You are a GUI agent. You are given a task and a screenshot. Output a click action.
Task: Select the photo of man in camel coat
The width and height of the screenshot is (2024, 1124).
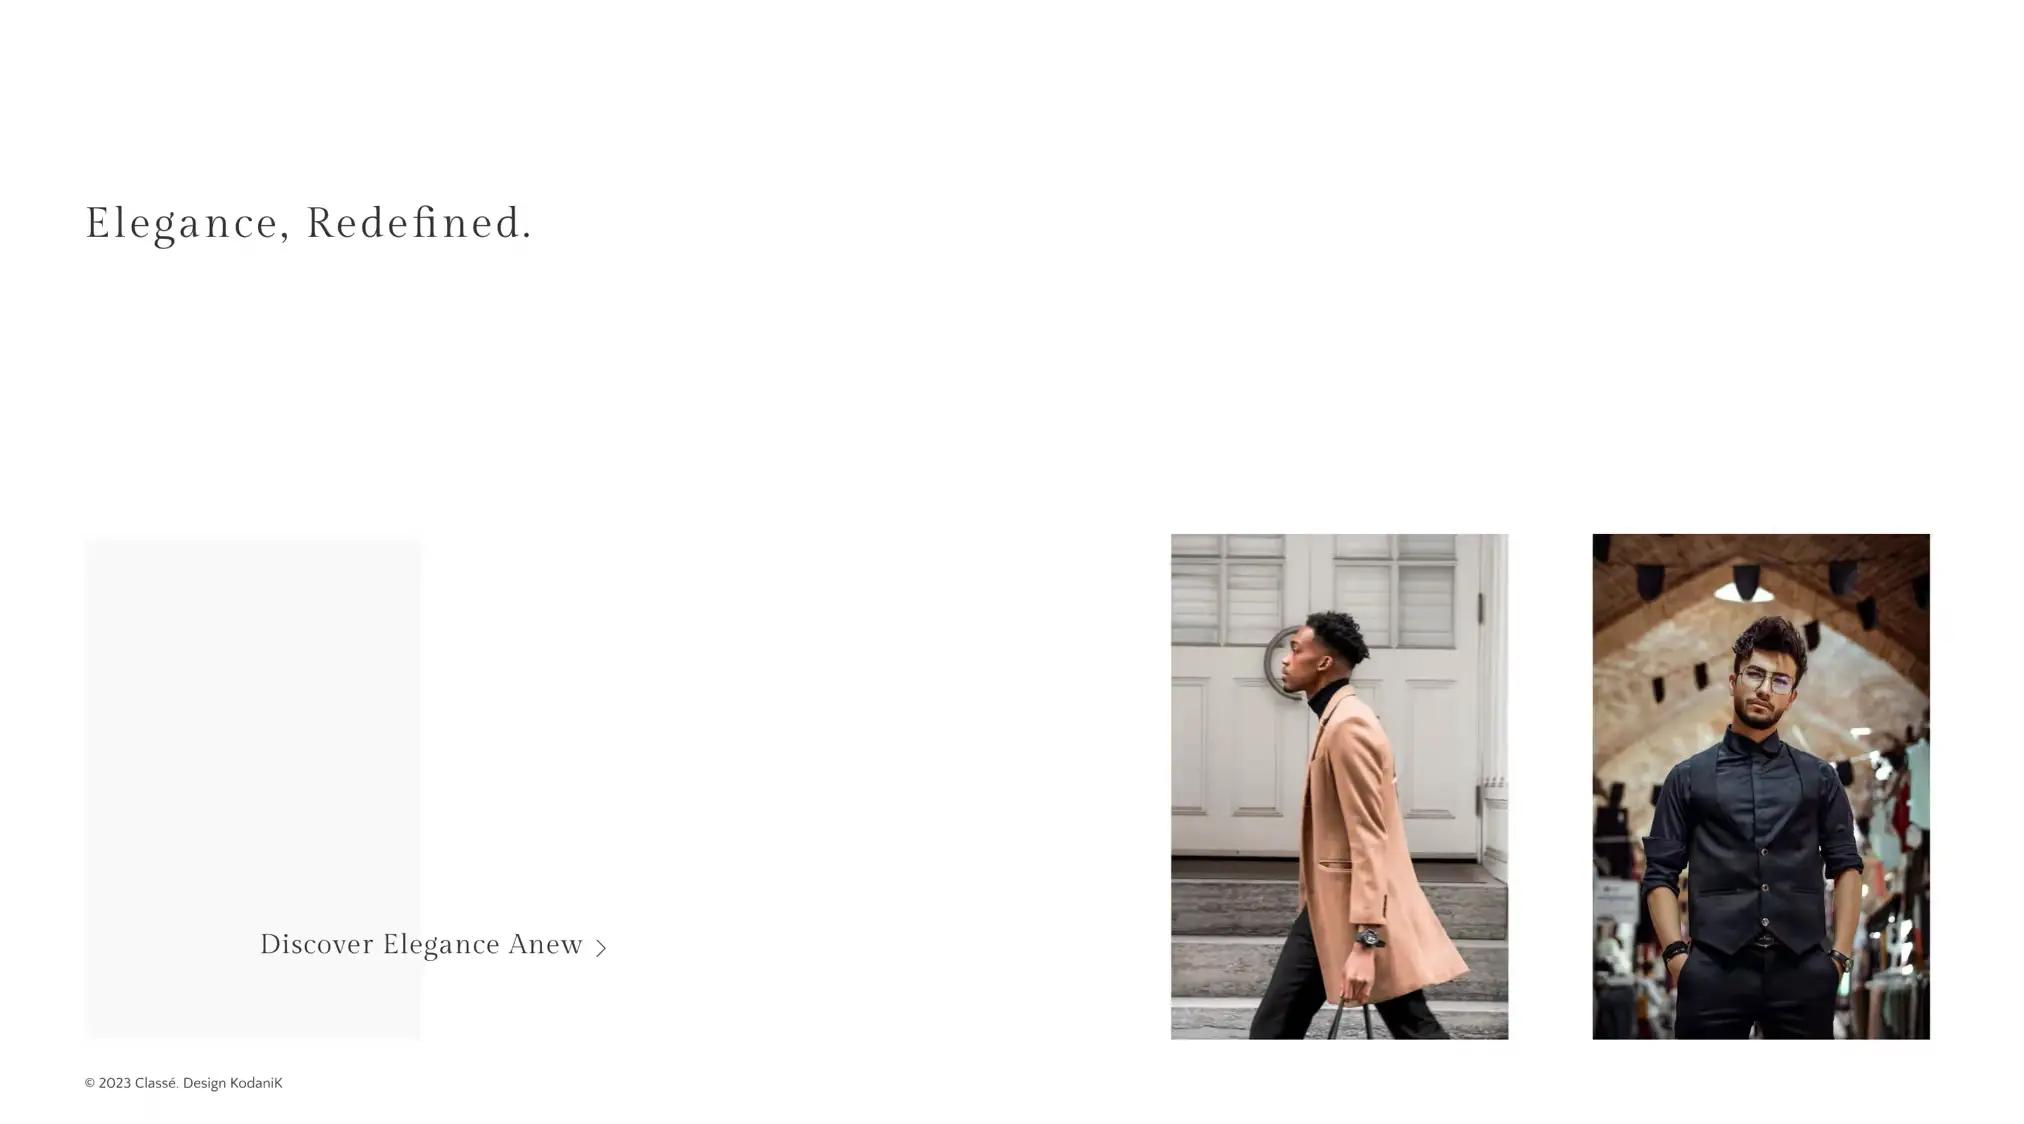click(x=1339, y=786)
